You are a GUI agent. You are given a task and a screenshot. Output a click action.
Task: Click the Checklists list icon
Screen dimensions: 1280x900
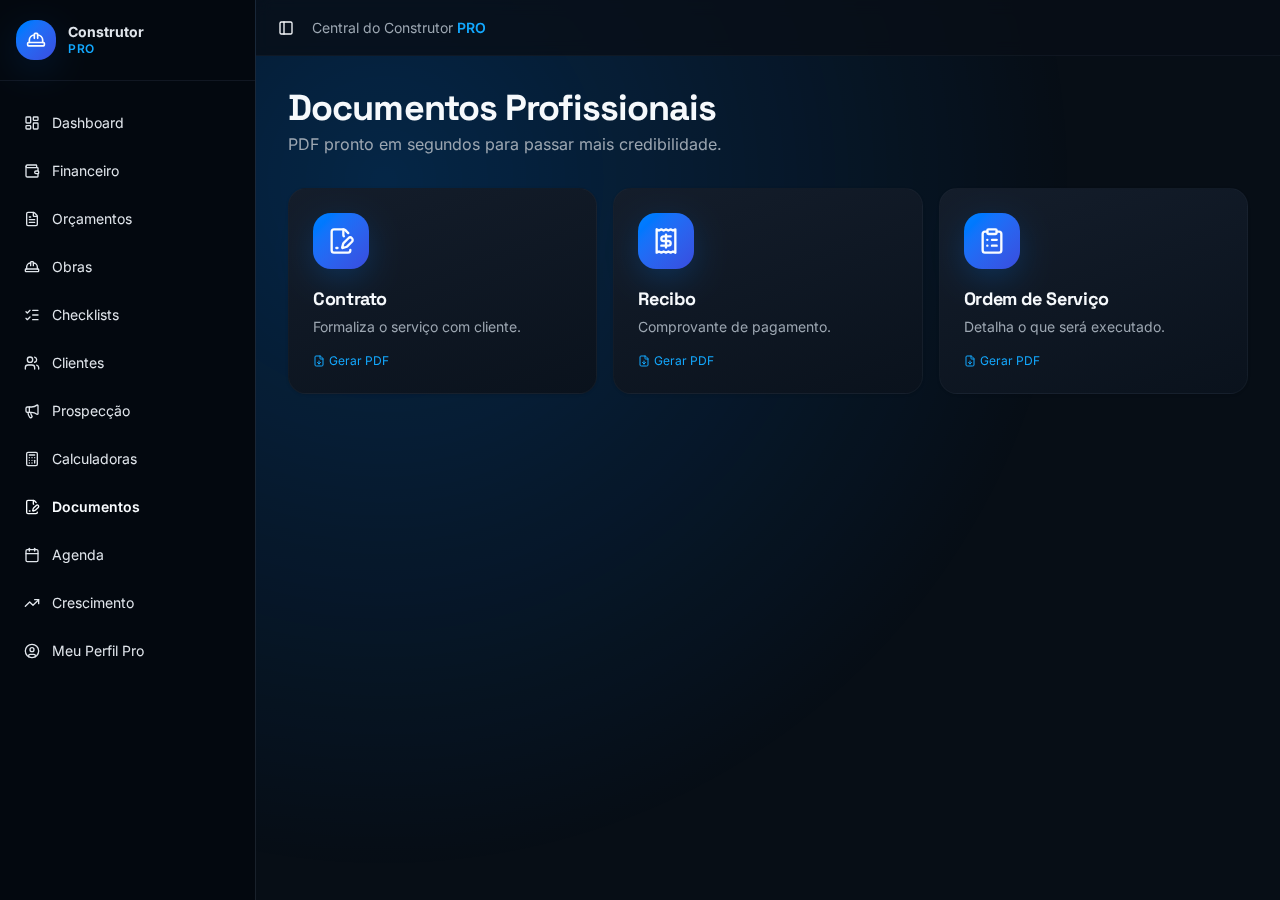click(x=32, y=315)
